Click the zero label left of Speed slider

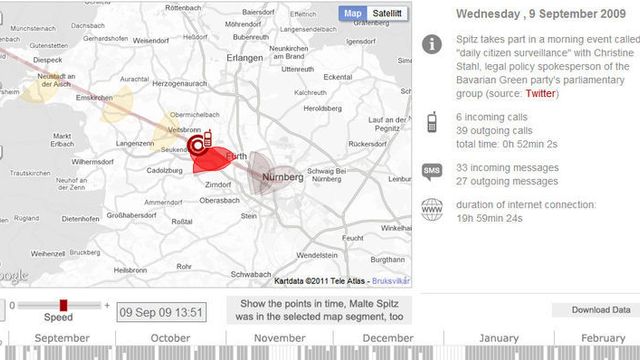12,305
